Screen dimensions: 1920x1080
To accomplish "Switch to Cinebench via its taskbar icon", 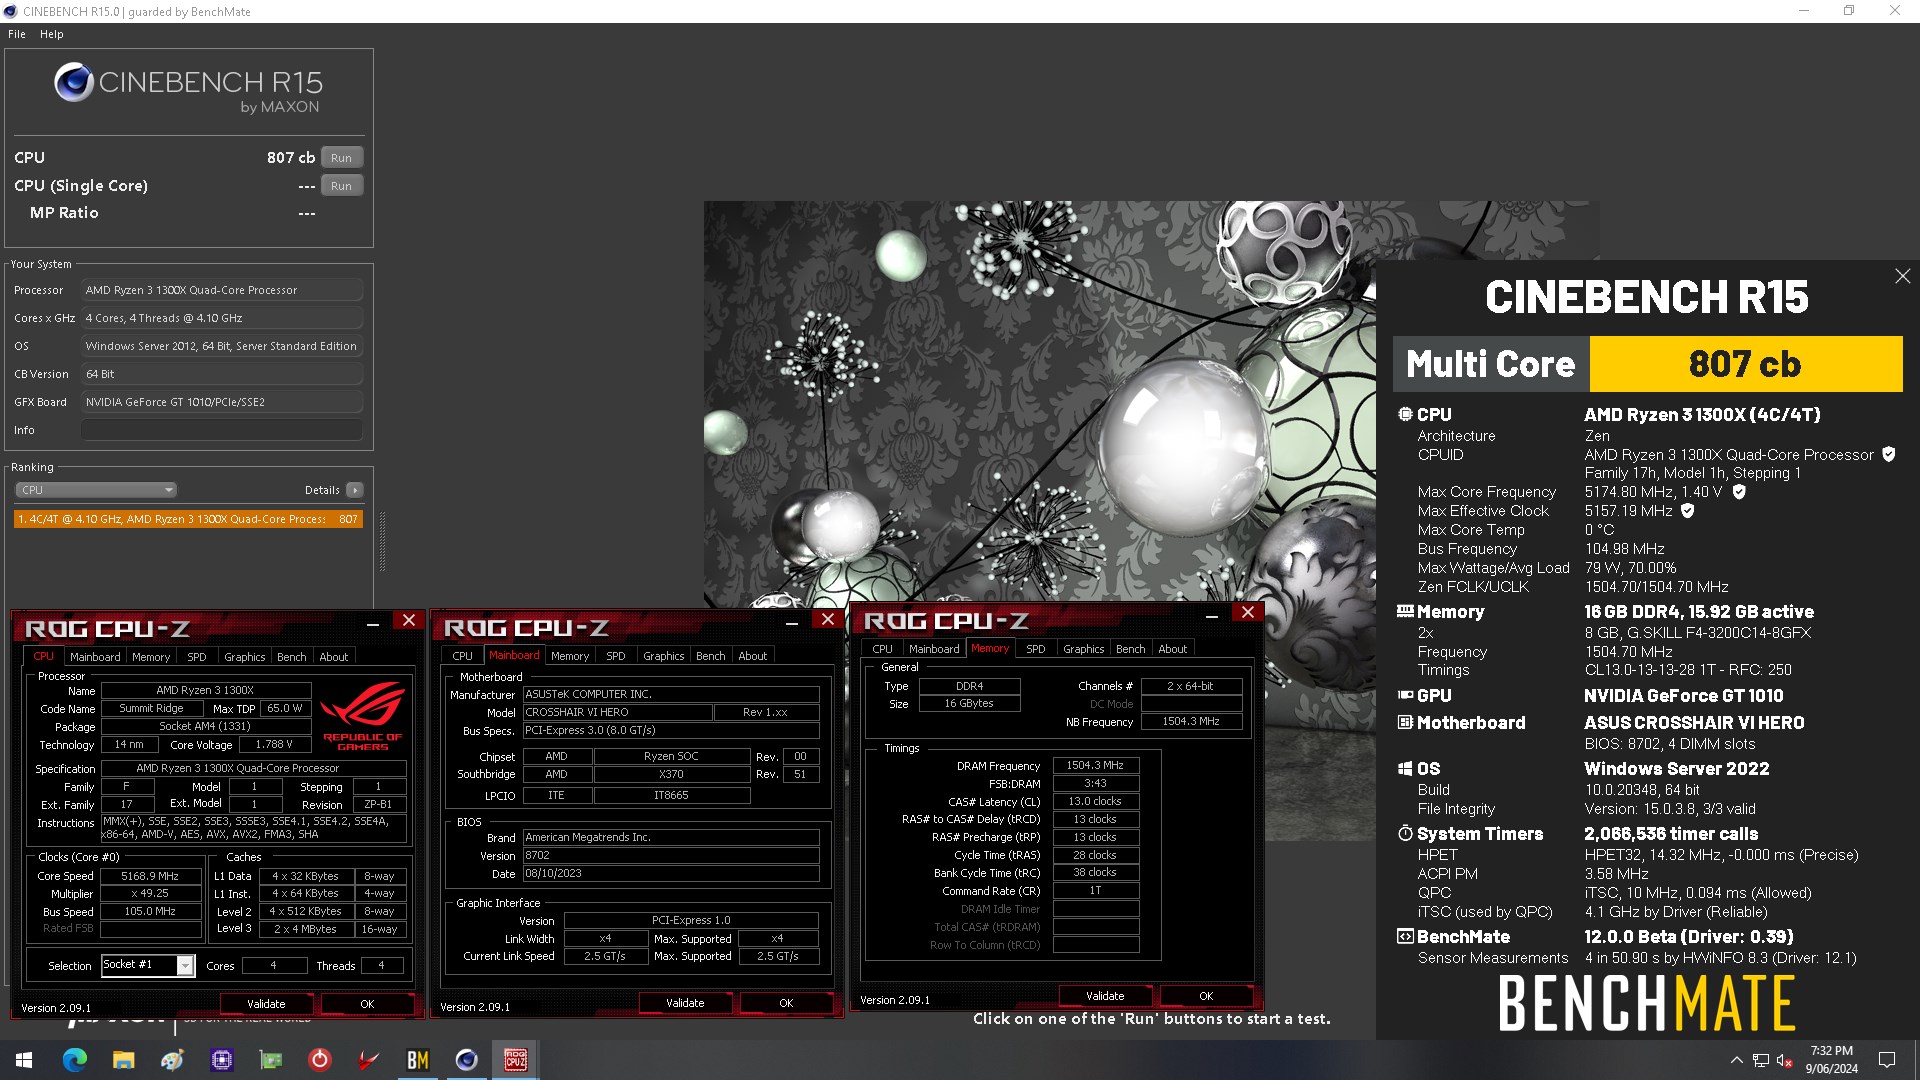I will click(x=466, y=1060).
